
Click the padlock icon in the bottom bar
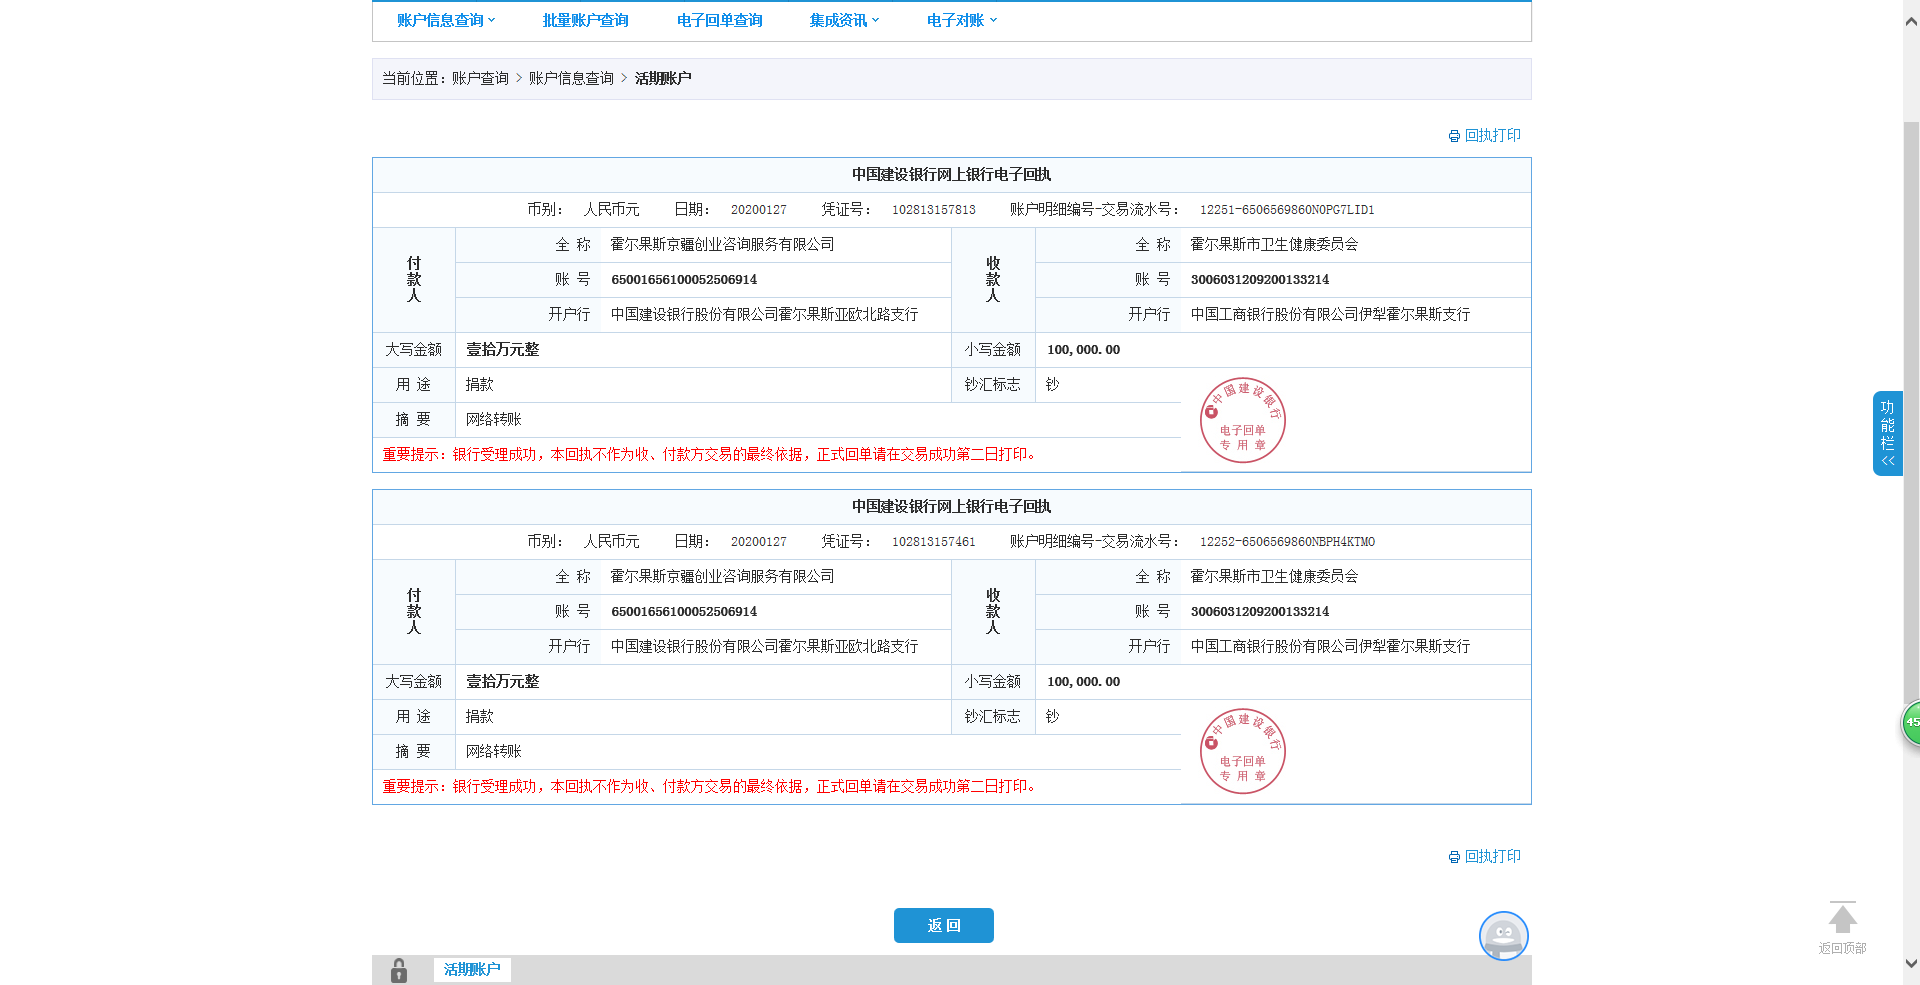[x=399, y=970]
